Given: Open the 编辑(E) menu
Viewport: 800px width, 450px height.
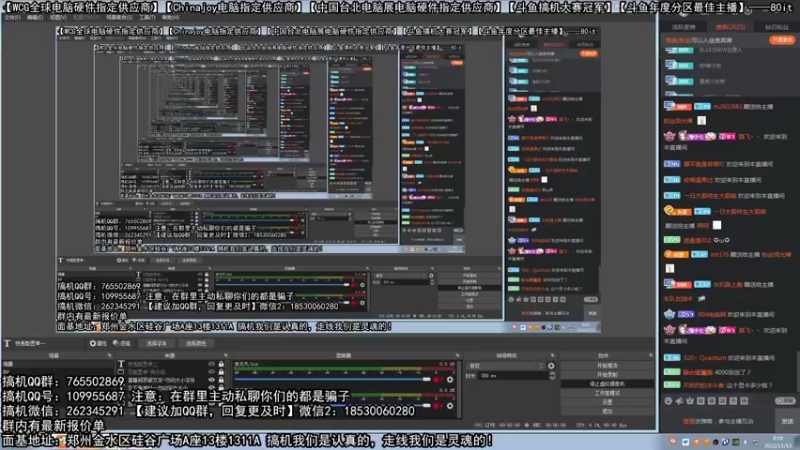Looking at the screenshot, I should pos(35,17).
